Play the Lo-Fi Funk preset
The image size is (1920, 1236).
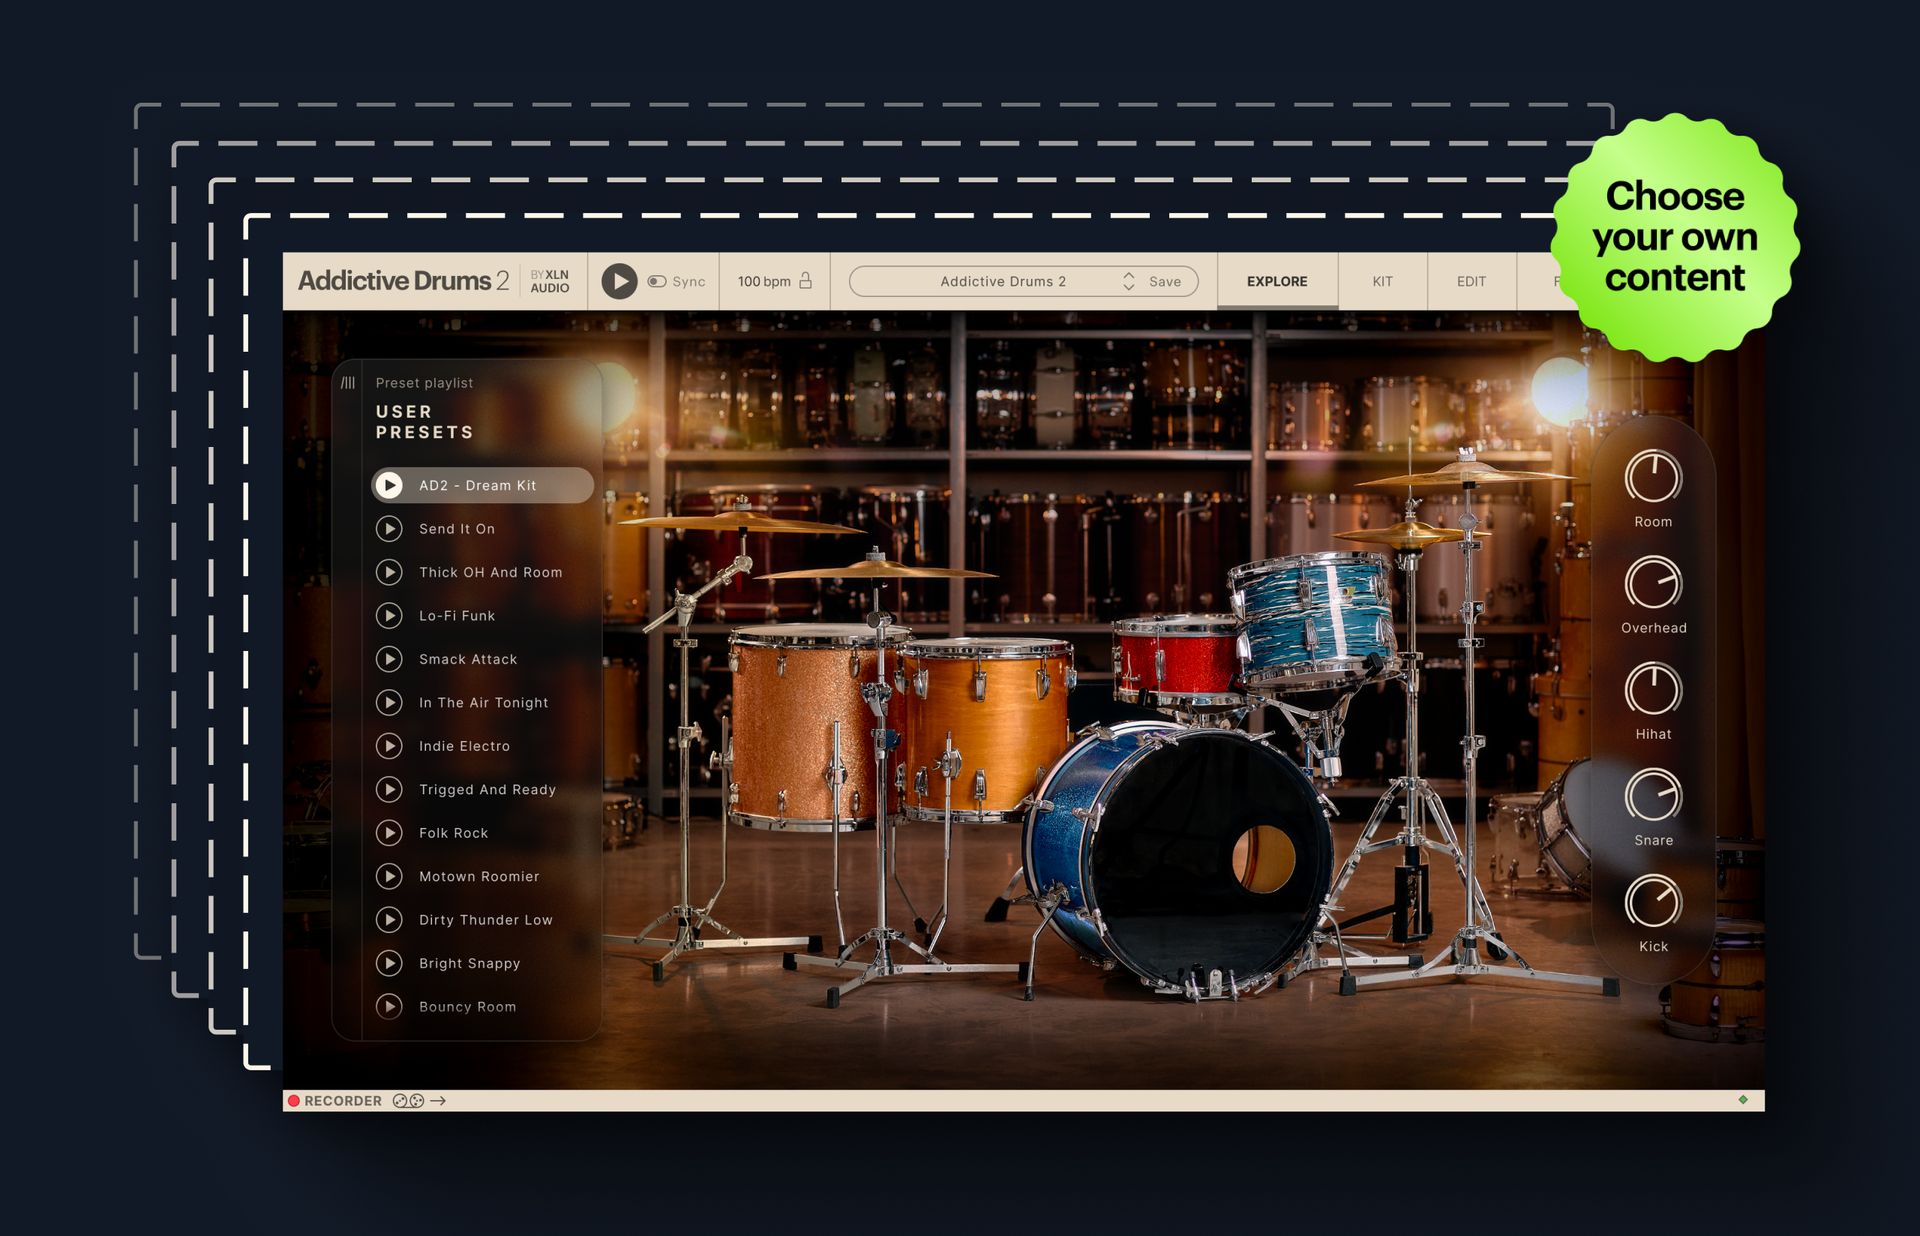click(x=389, y=615)
